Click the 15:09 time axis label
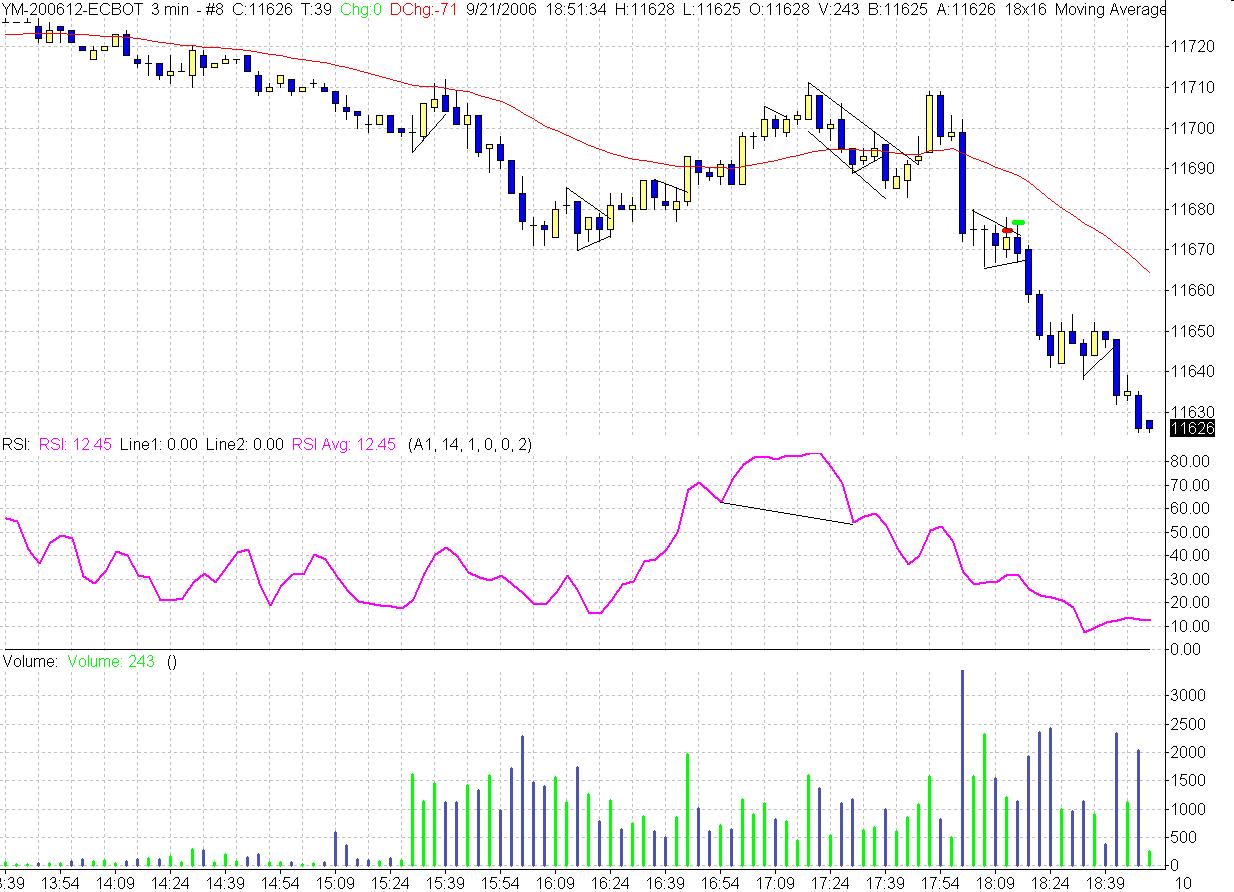1234x892 pixels. pos(335,883)
